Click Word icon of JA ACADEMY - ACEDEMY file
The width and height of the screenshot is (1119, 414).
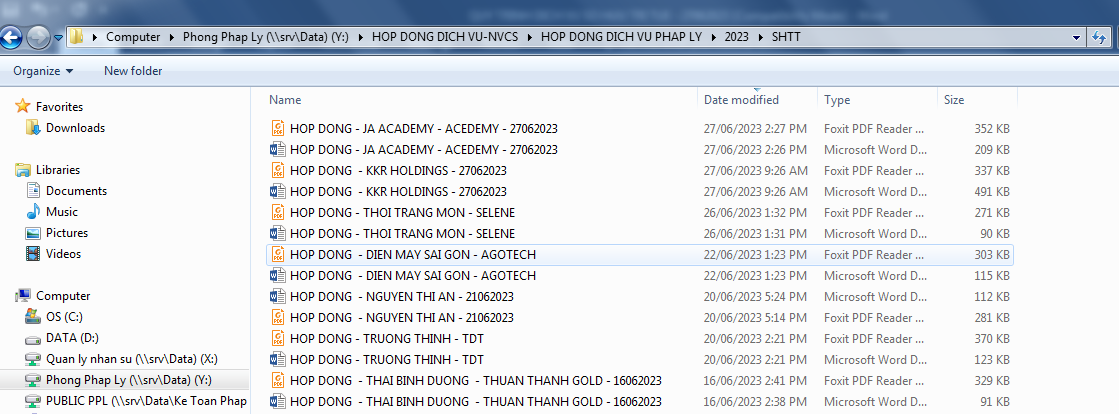278,149
